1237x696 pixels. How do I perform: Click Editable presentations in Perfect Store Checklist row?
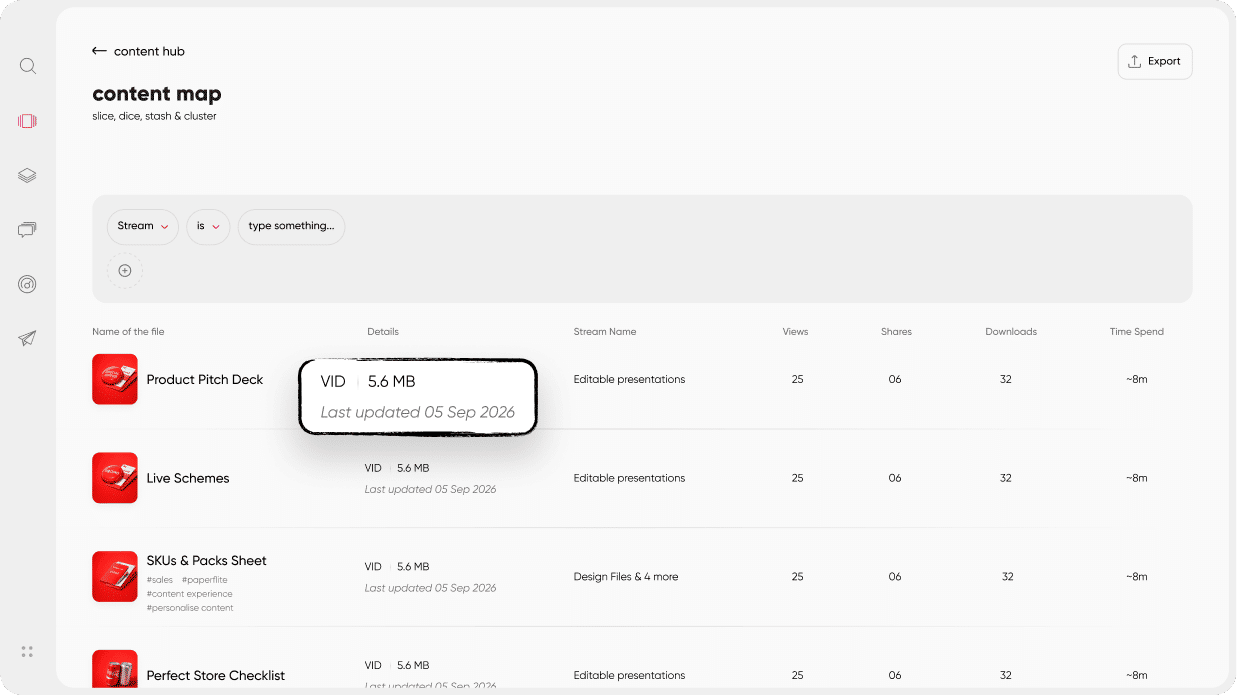pos(629,676)
